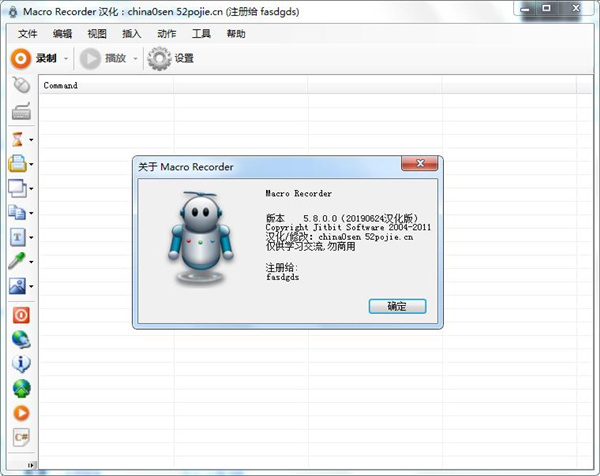The width and height of the screenshot is (600, 476).
Task: Click the blue info message bubble icon
Action: [x=21, y=364]
